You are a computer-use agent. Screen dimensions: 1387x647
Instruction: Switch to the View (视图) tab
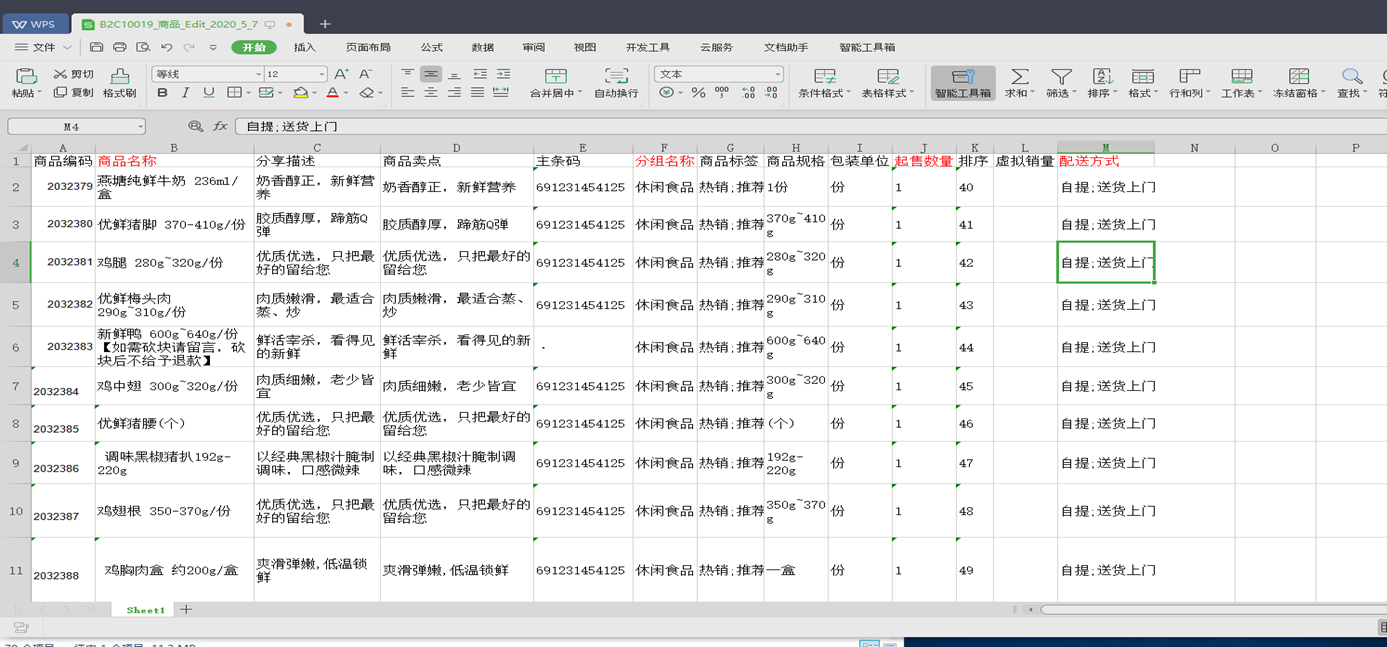click(585, 47)
